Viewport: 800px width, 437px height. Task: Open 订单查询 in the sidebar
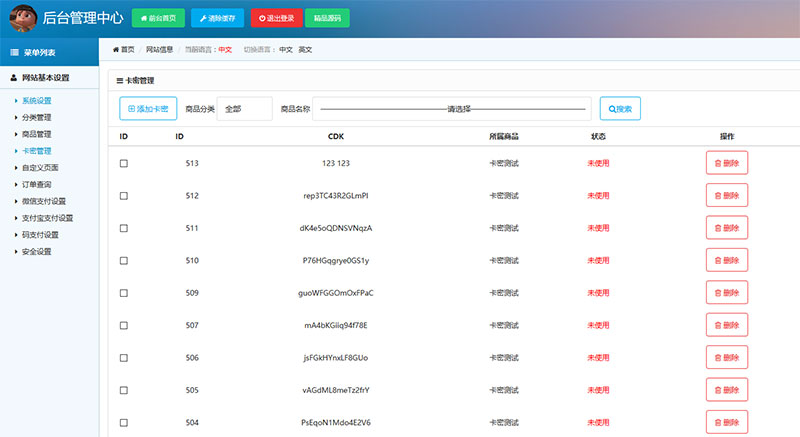point(37,184)
